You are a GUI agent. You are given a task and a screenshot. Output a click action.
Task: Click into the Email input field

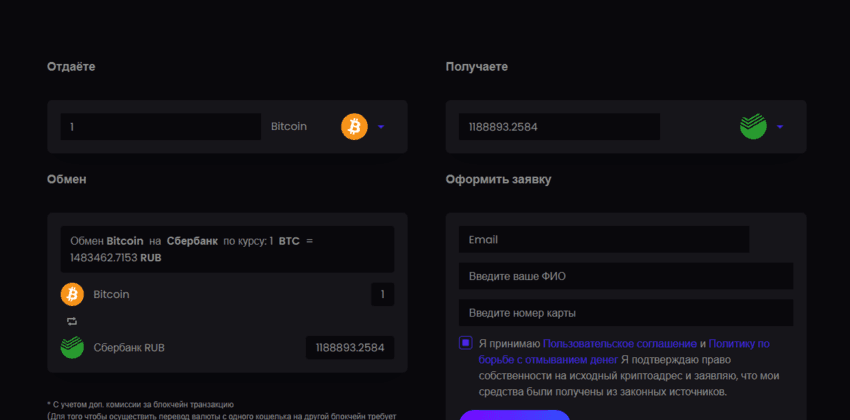point(603,240)
